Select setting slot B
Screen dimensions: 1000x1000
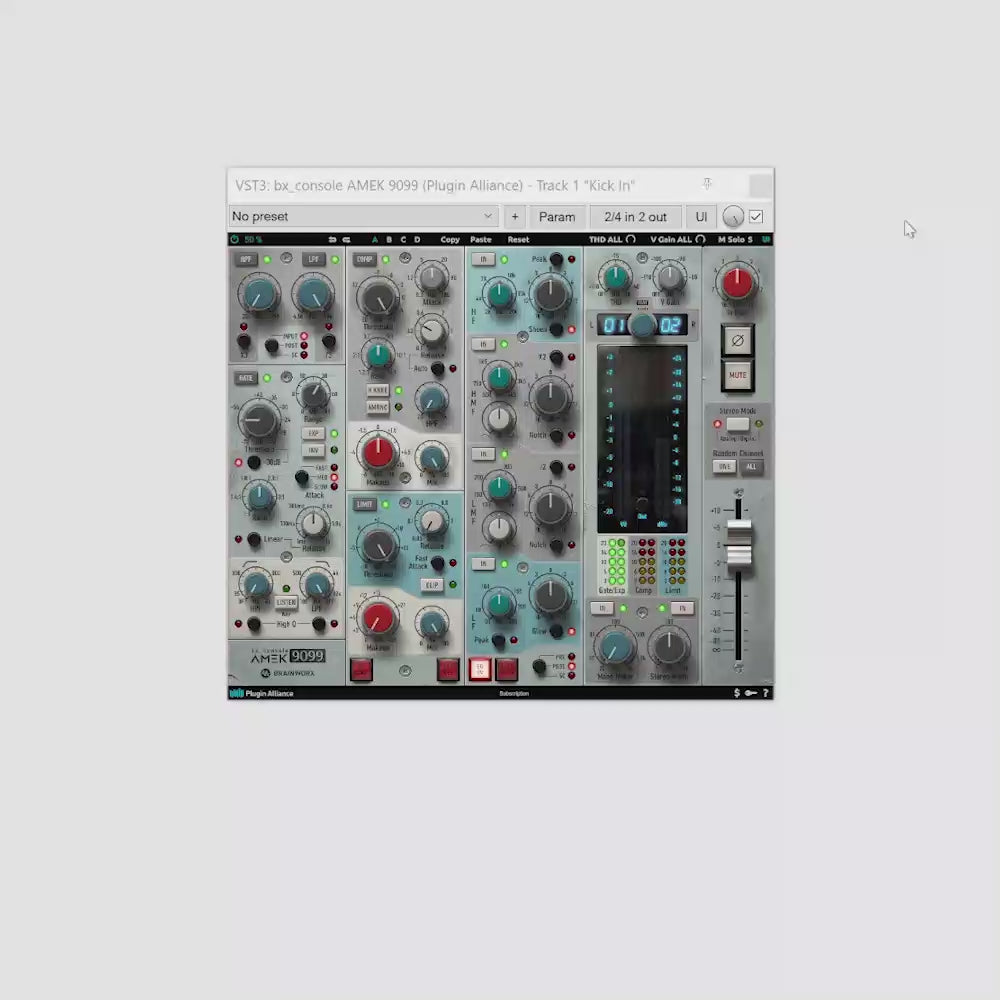coord(389,239)
